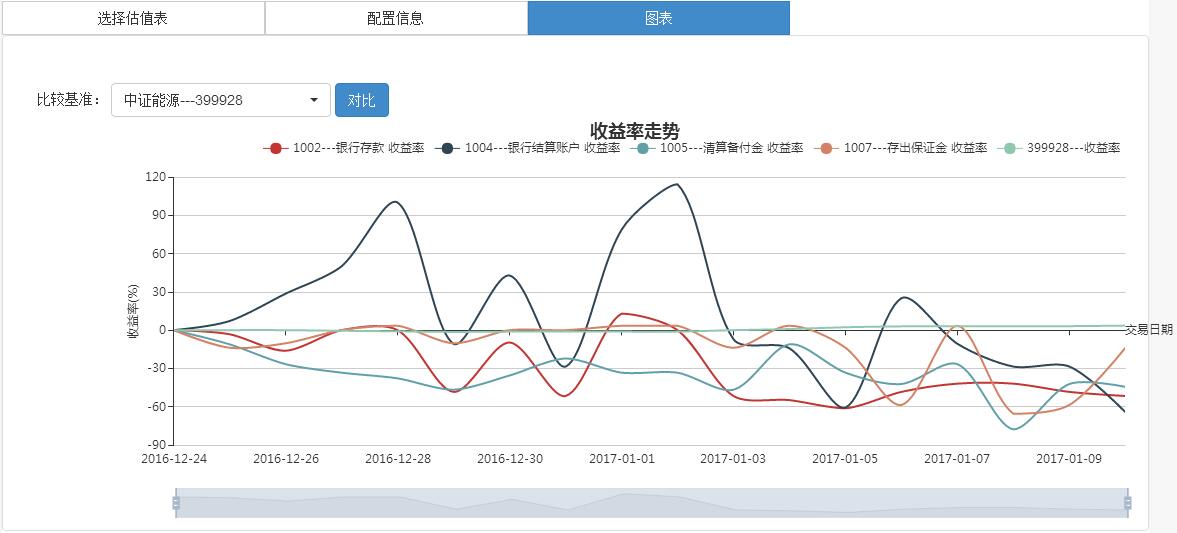
Task: Click the 收益率(%) y-axis name
Action: point(134,312)
